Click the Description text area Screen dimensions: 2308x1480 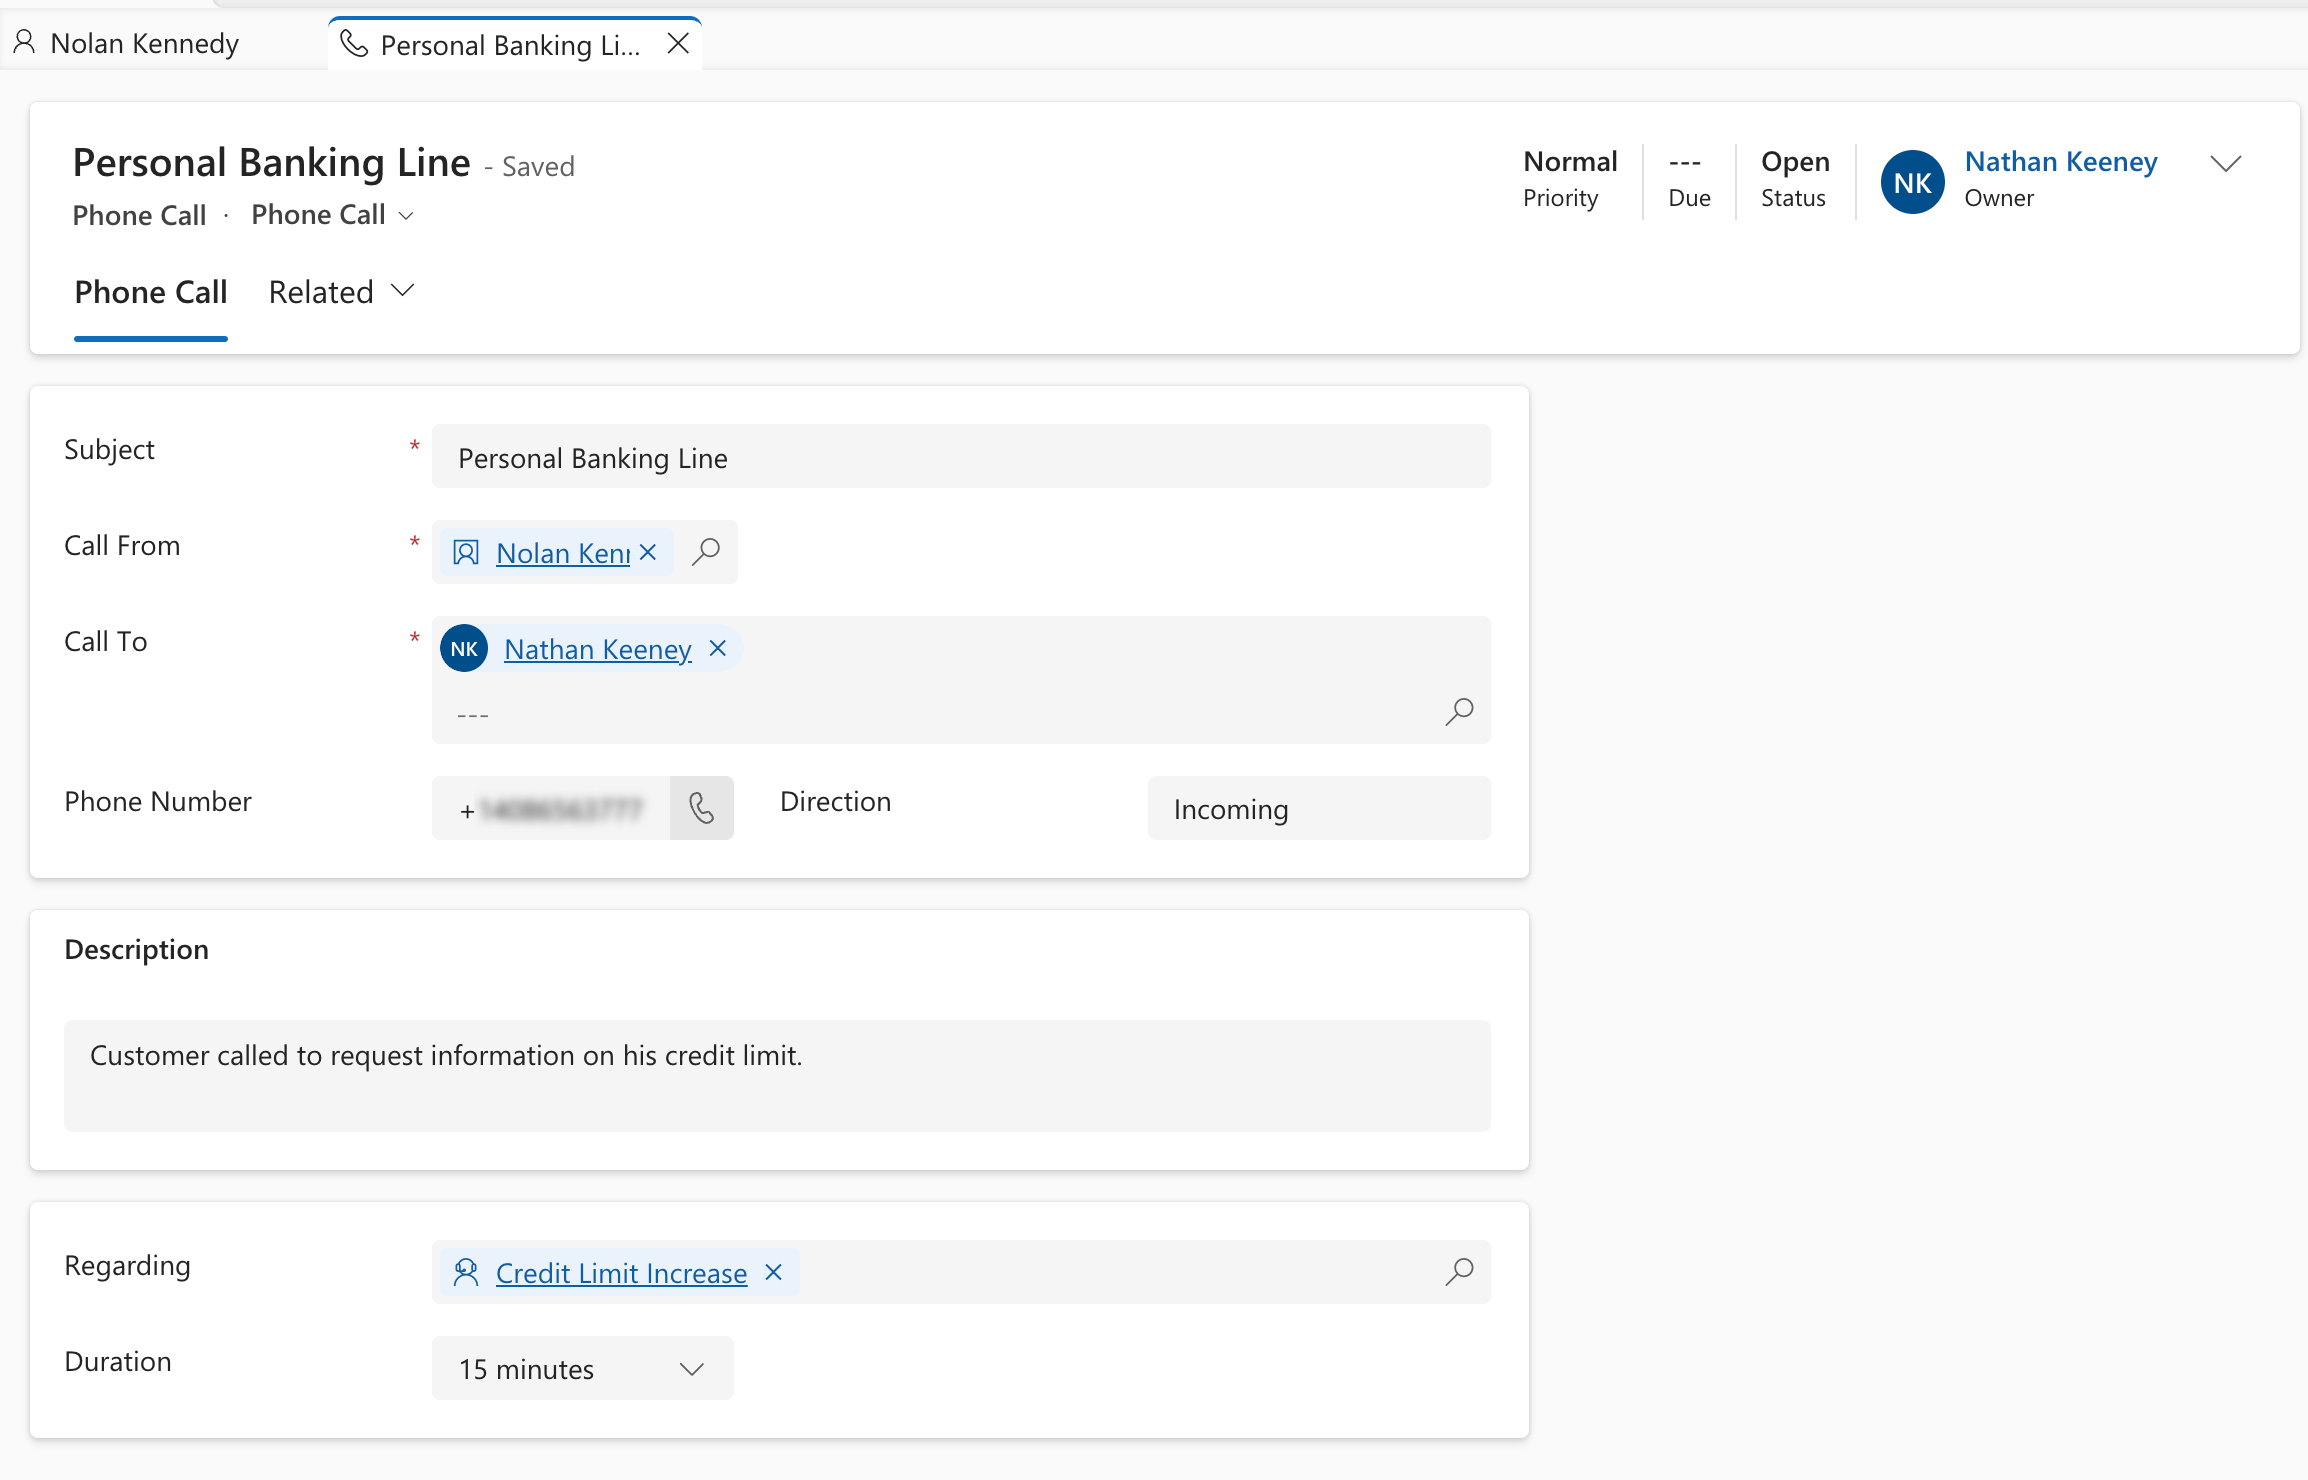[776, 1075]
